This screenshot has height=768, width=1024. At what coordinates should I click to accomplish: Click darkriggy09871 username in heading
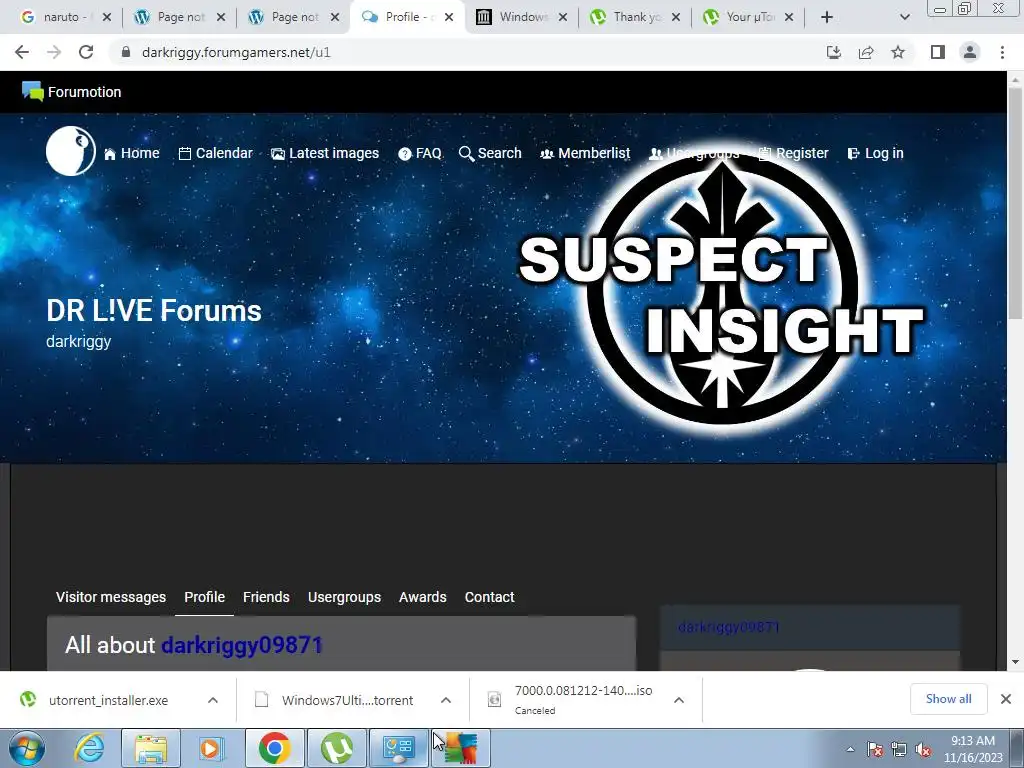[x=242, y=645]
